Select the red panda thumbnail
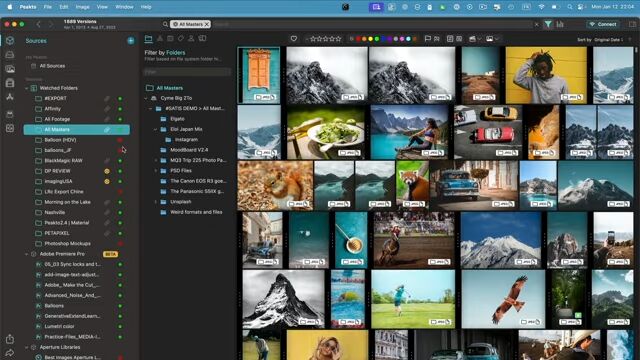The height and width of the screenshot is (360, 640). [412, 185]
